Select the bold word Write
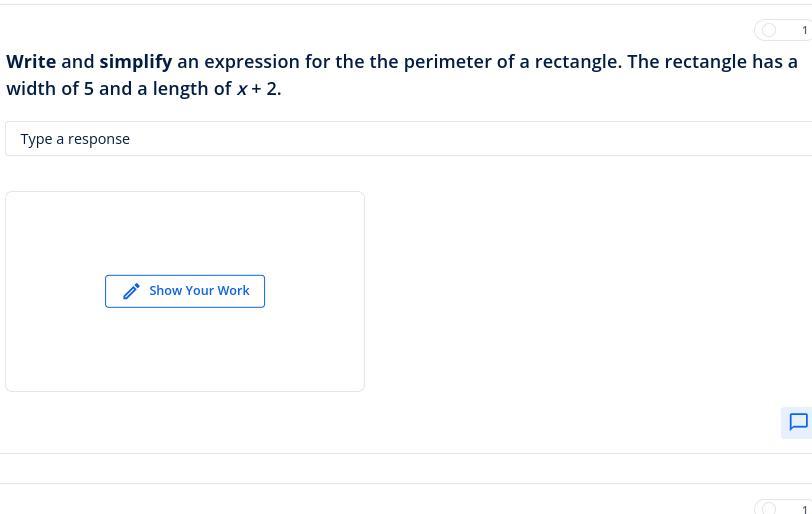The image size is (812, 514). pyautogui.click(x=31, y=62)
